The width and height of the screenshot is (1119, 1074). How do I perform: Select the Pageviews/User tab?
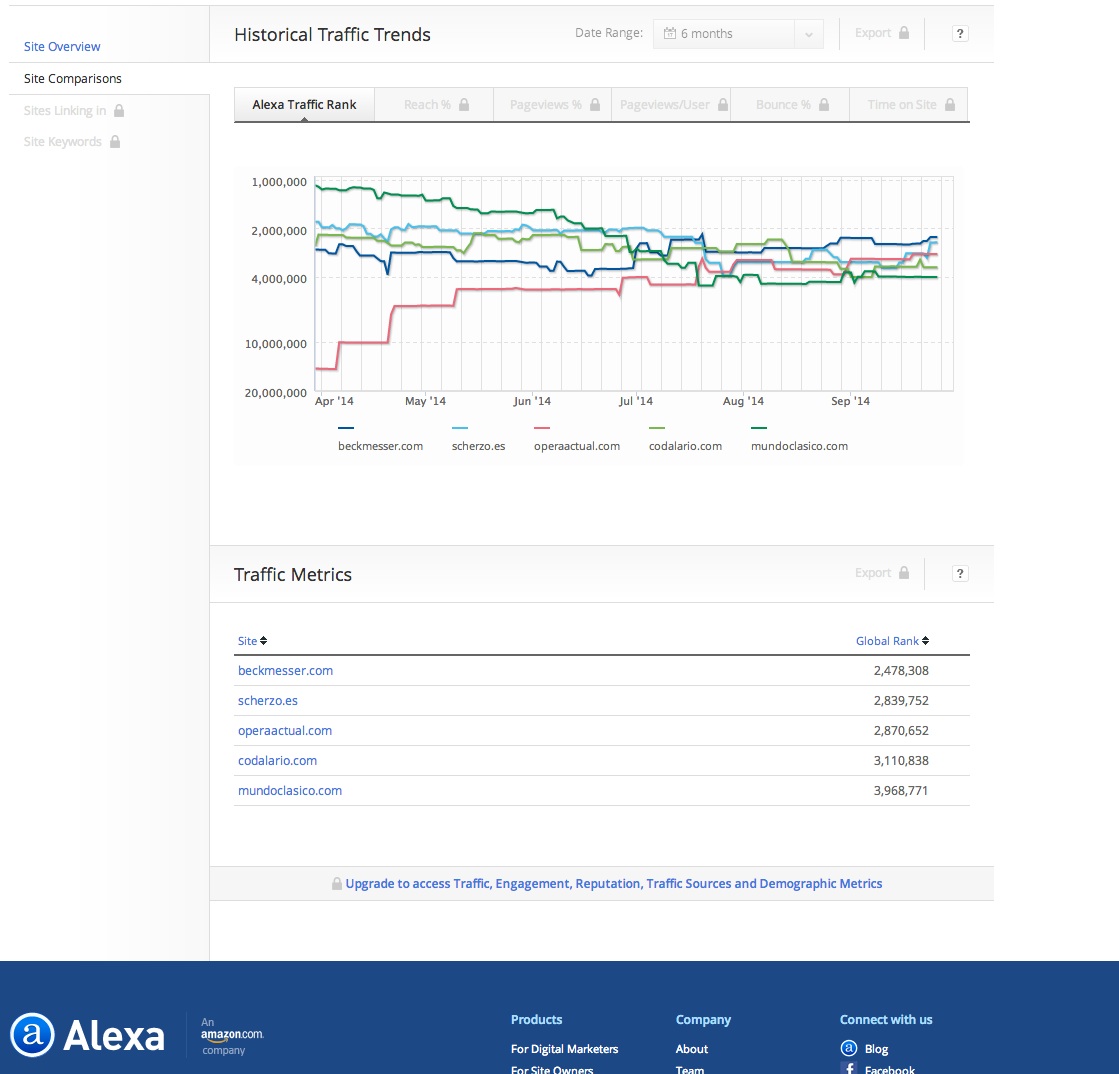[671, 104]
